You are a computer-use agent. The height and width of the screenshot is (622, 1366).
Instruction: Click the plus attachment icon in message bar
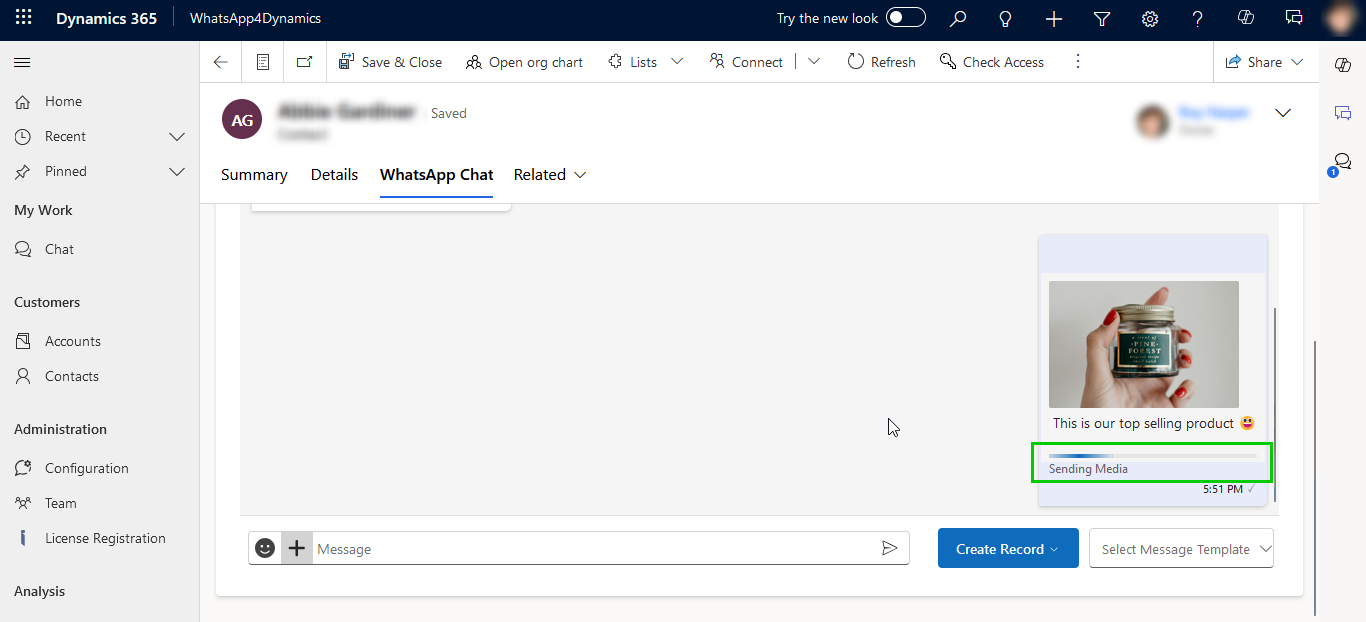click(297, 548)
